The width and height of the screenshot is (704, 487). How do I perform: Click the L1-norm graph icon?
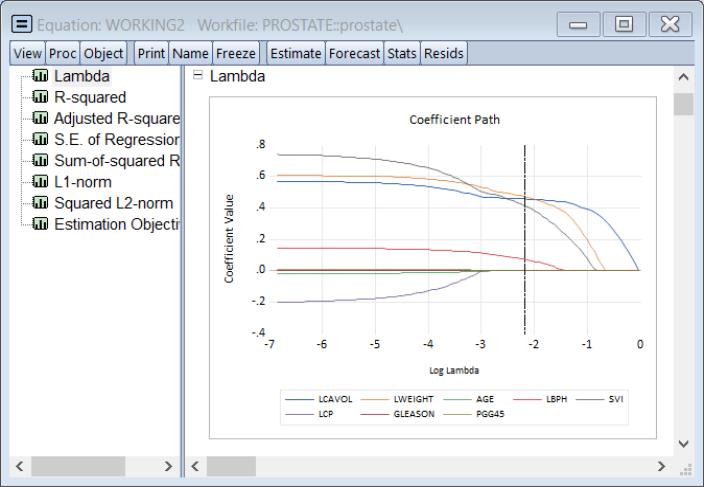[x=43, y=181]
